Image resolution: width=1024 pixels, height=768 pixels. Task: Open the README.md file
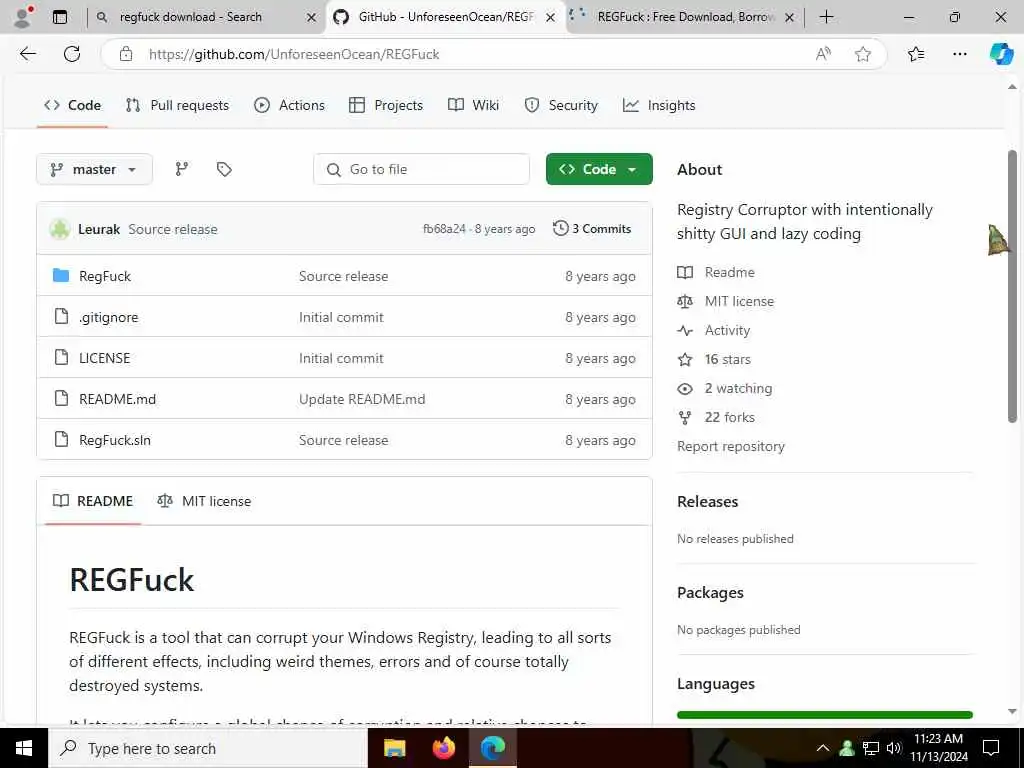tap(118, 399)
